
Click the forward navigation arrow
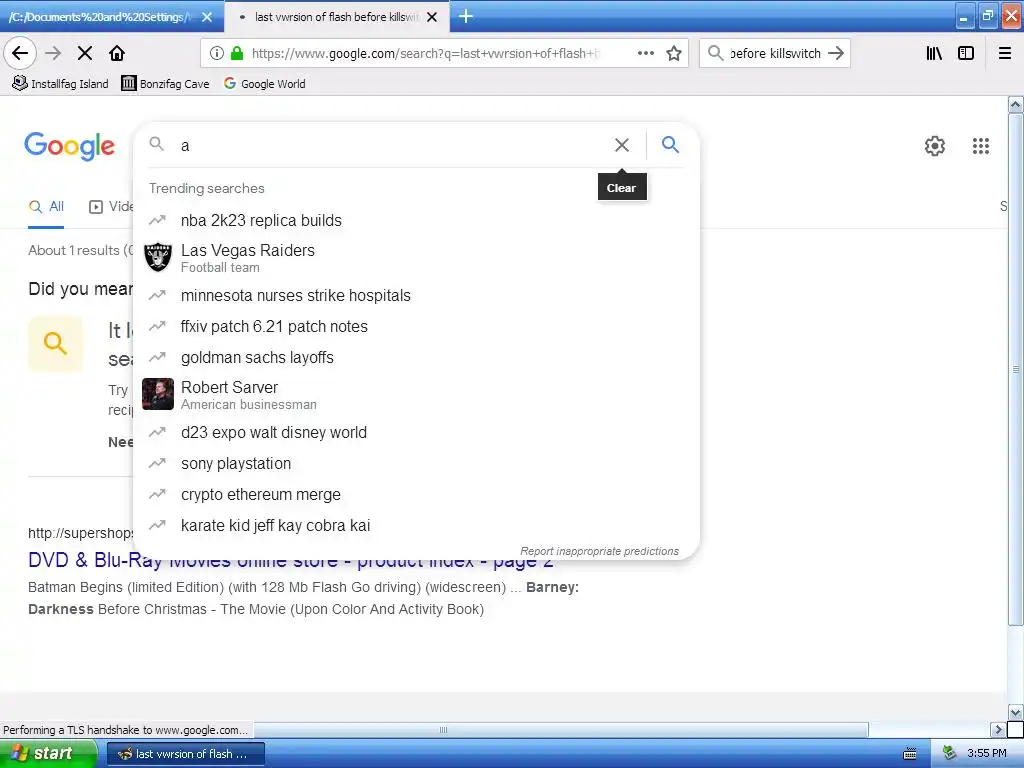tap(54, 53)
